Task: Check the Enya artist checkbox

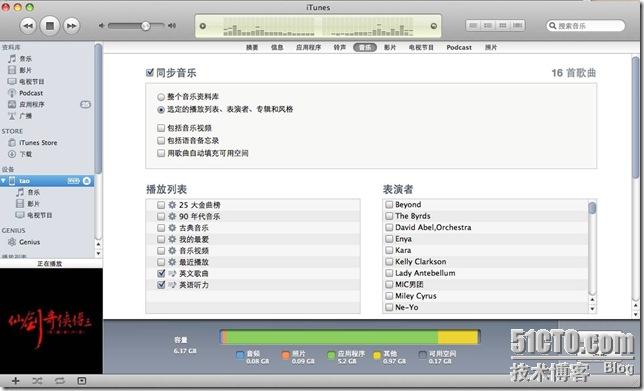Action: [x=389, y=239]
